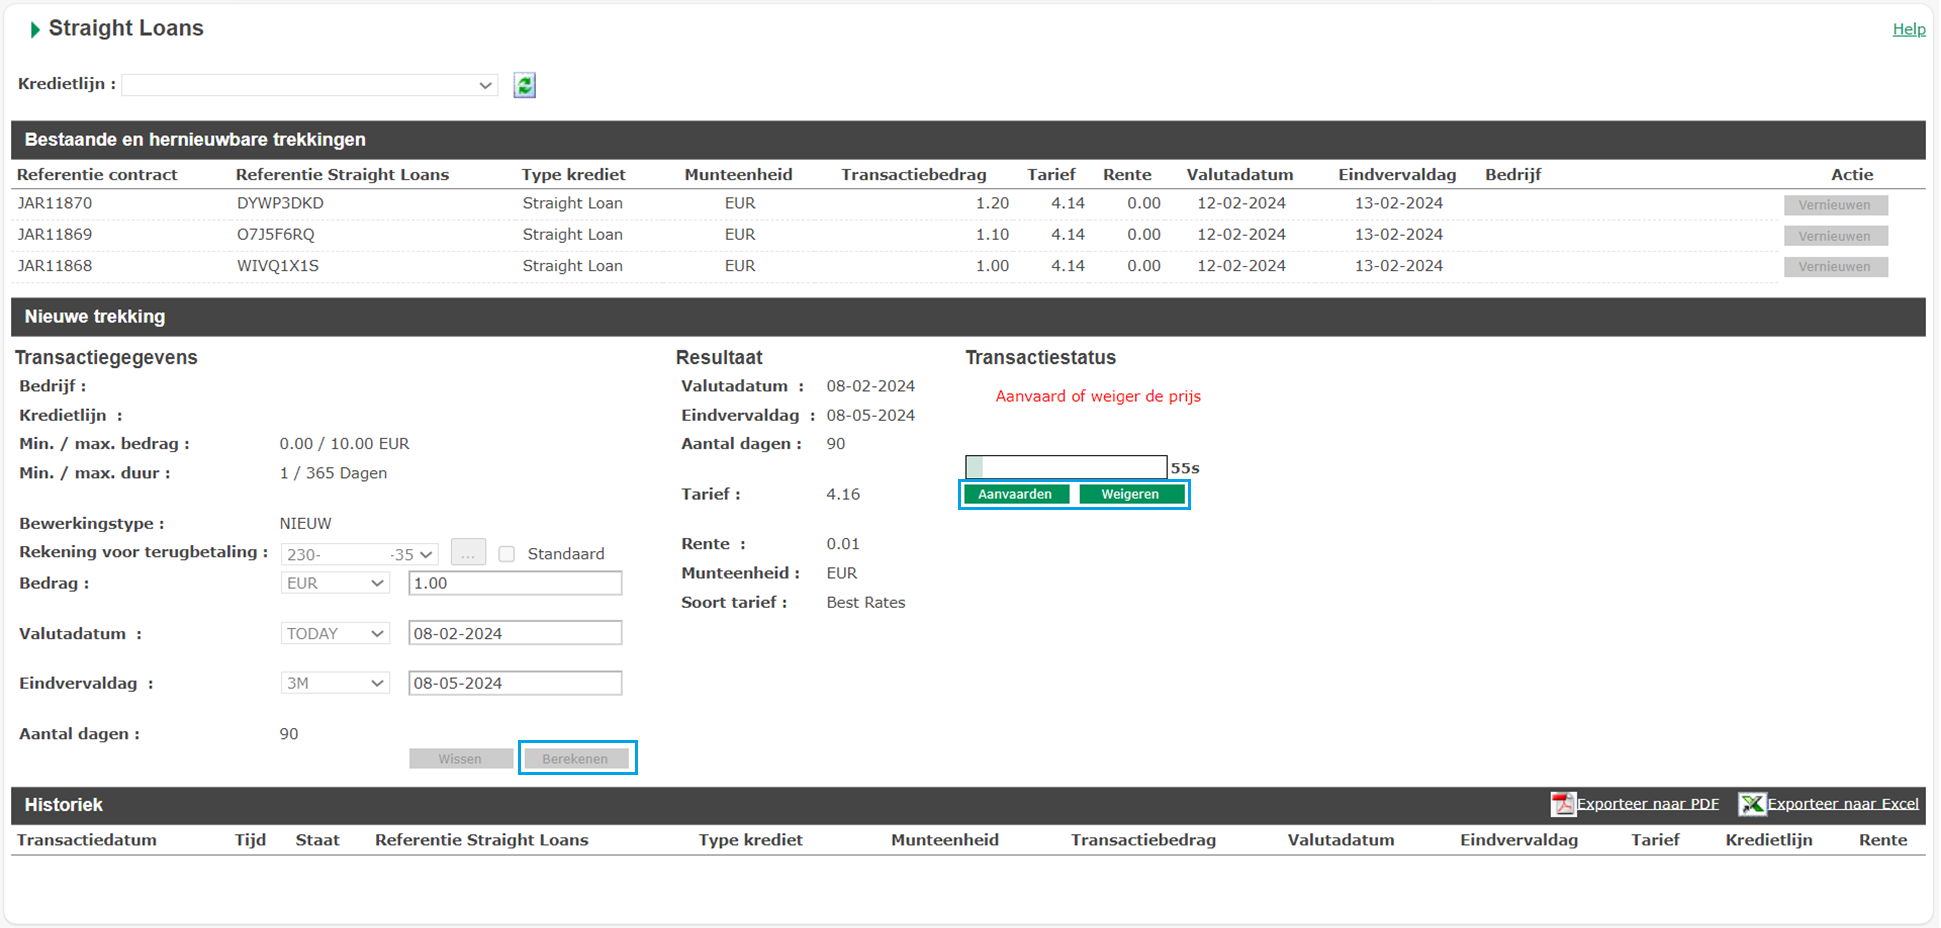Open the repayment account dropdown
The height and width of the screenshot is (928, 1941).
tap(359, 554)
